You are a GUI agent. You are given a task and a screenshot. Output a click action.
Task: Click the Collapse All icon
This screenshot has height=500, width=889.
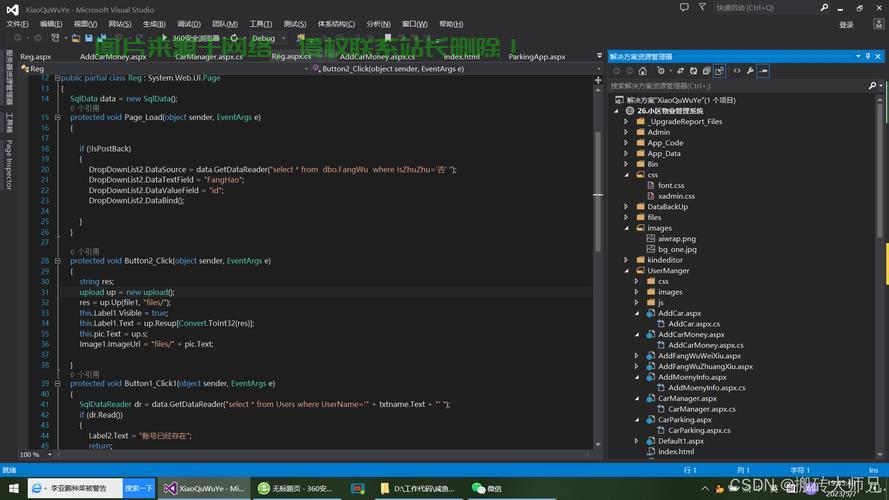706,71
